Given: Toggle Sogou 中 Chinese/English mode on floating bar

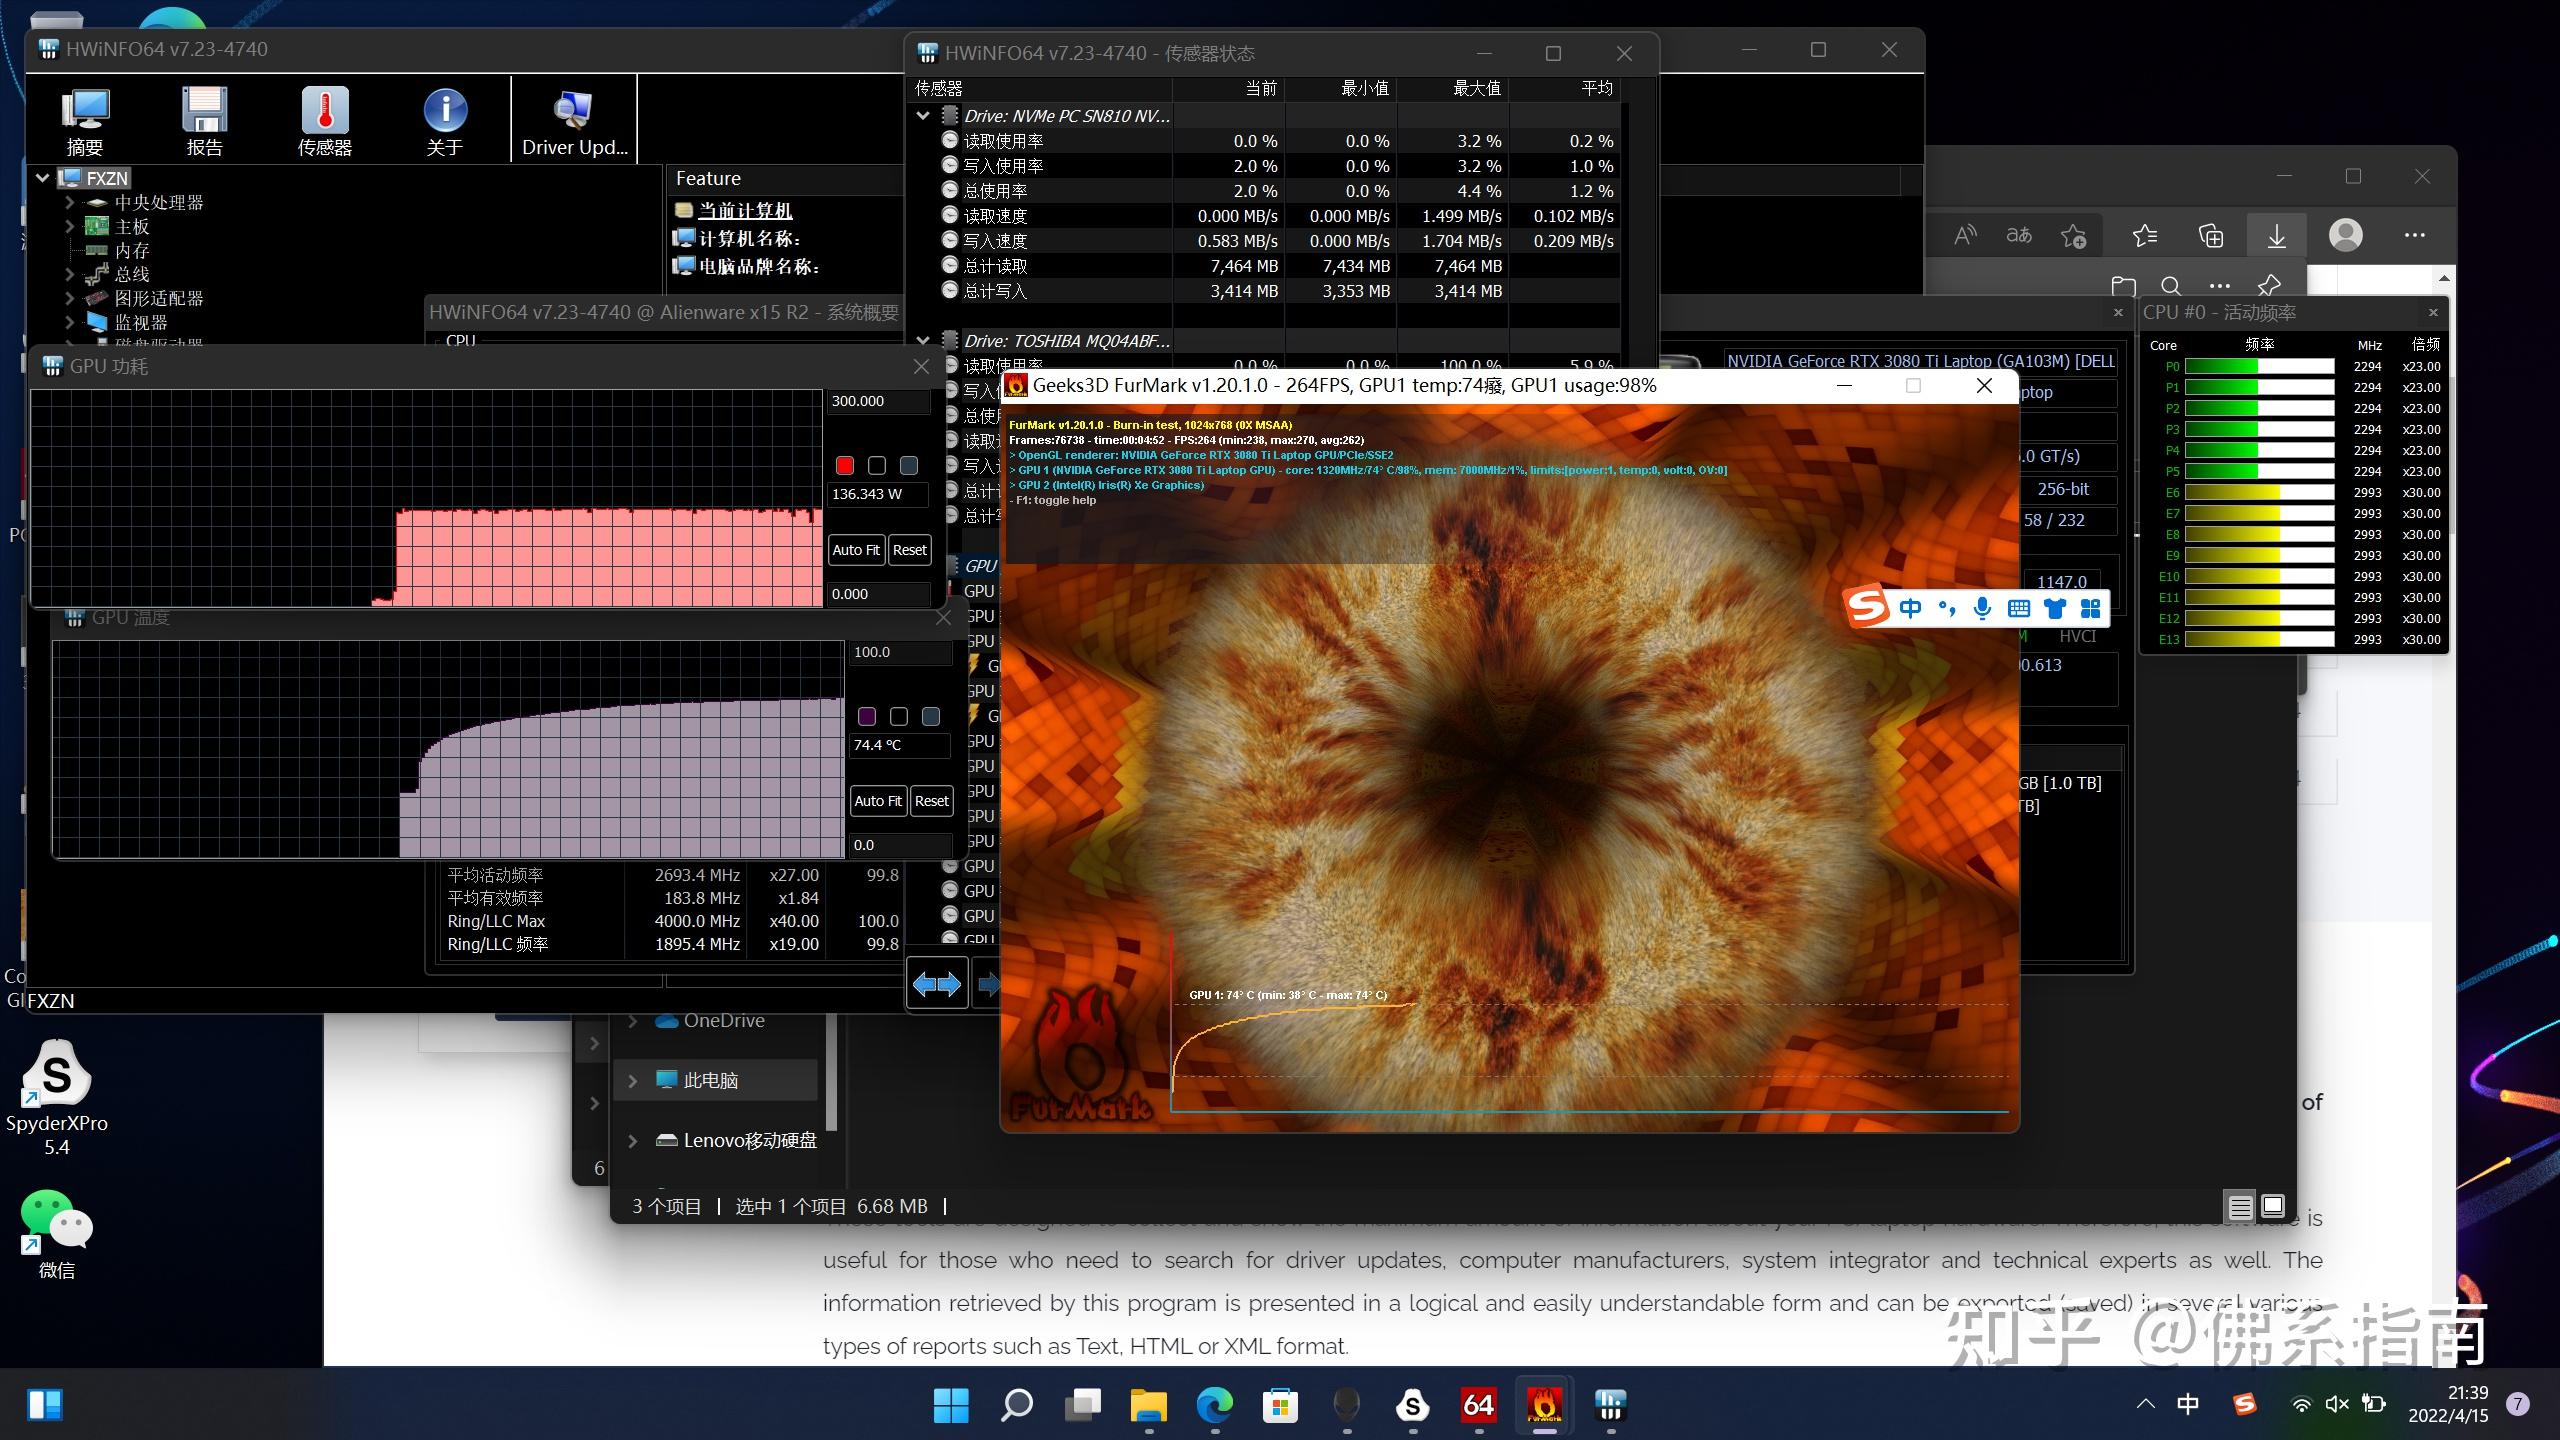Looking at the screenshot, I should 1910,608.
